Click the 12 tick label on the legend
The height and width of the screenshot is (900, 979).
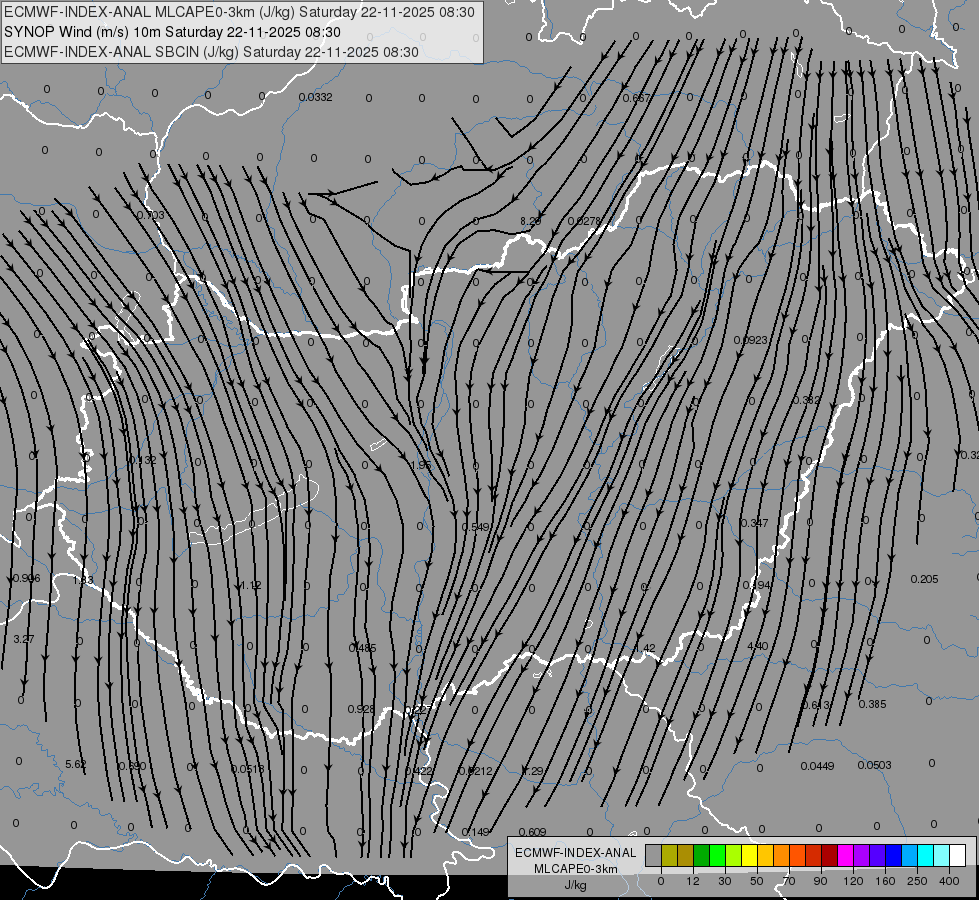[693, 881]
